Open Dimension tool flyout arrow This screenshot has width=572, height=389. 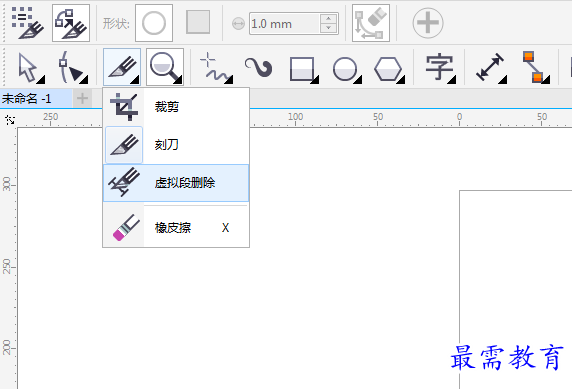coord(503,80)
